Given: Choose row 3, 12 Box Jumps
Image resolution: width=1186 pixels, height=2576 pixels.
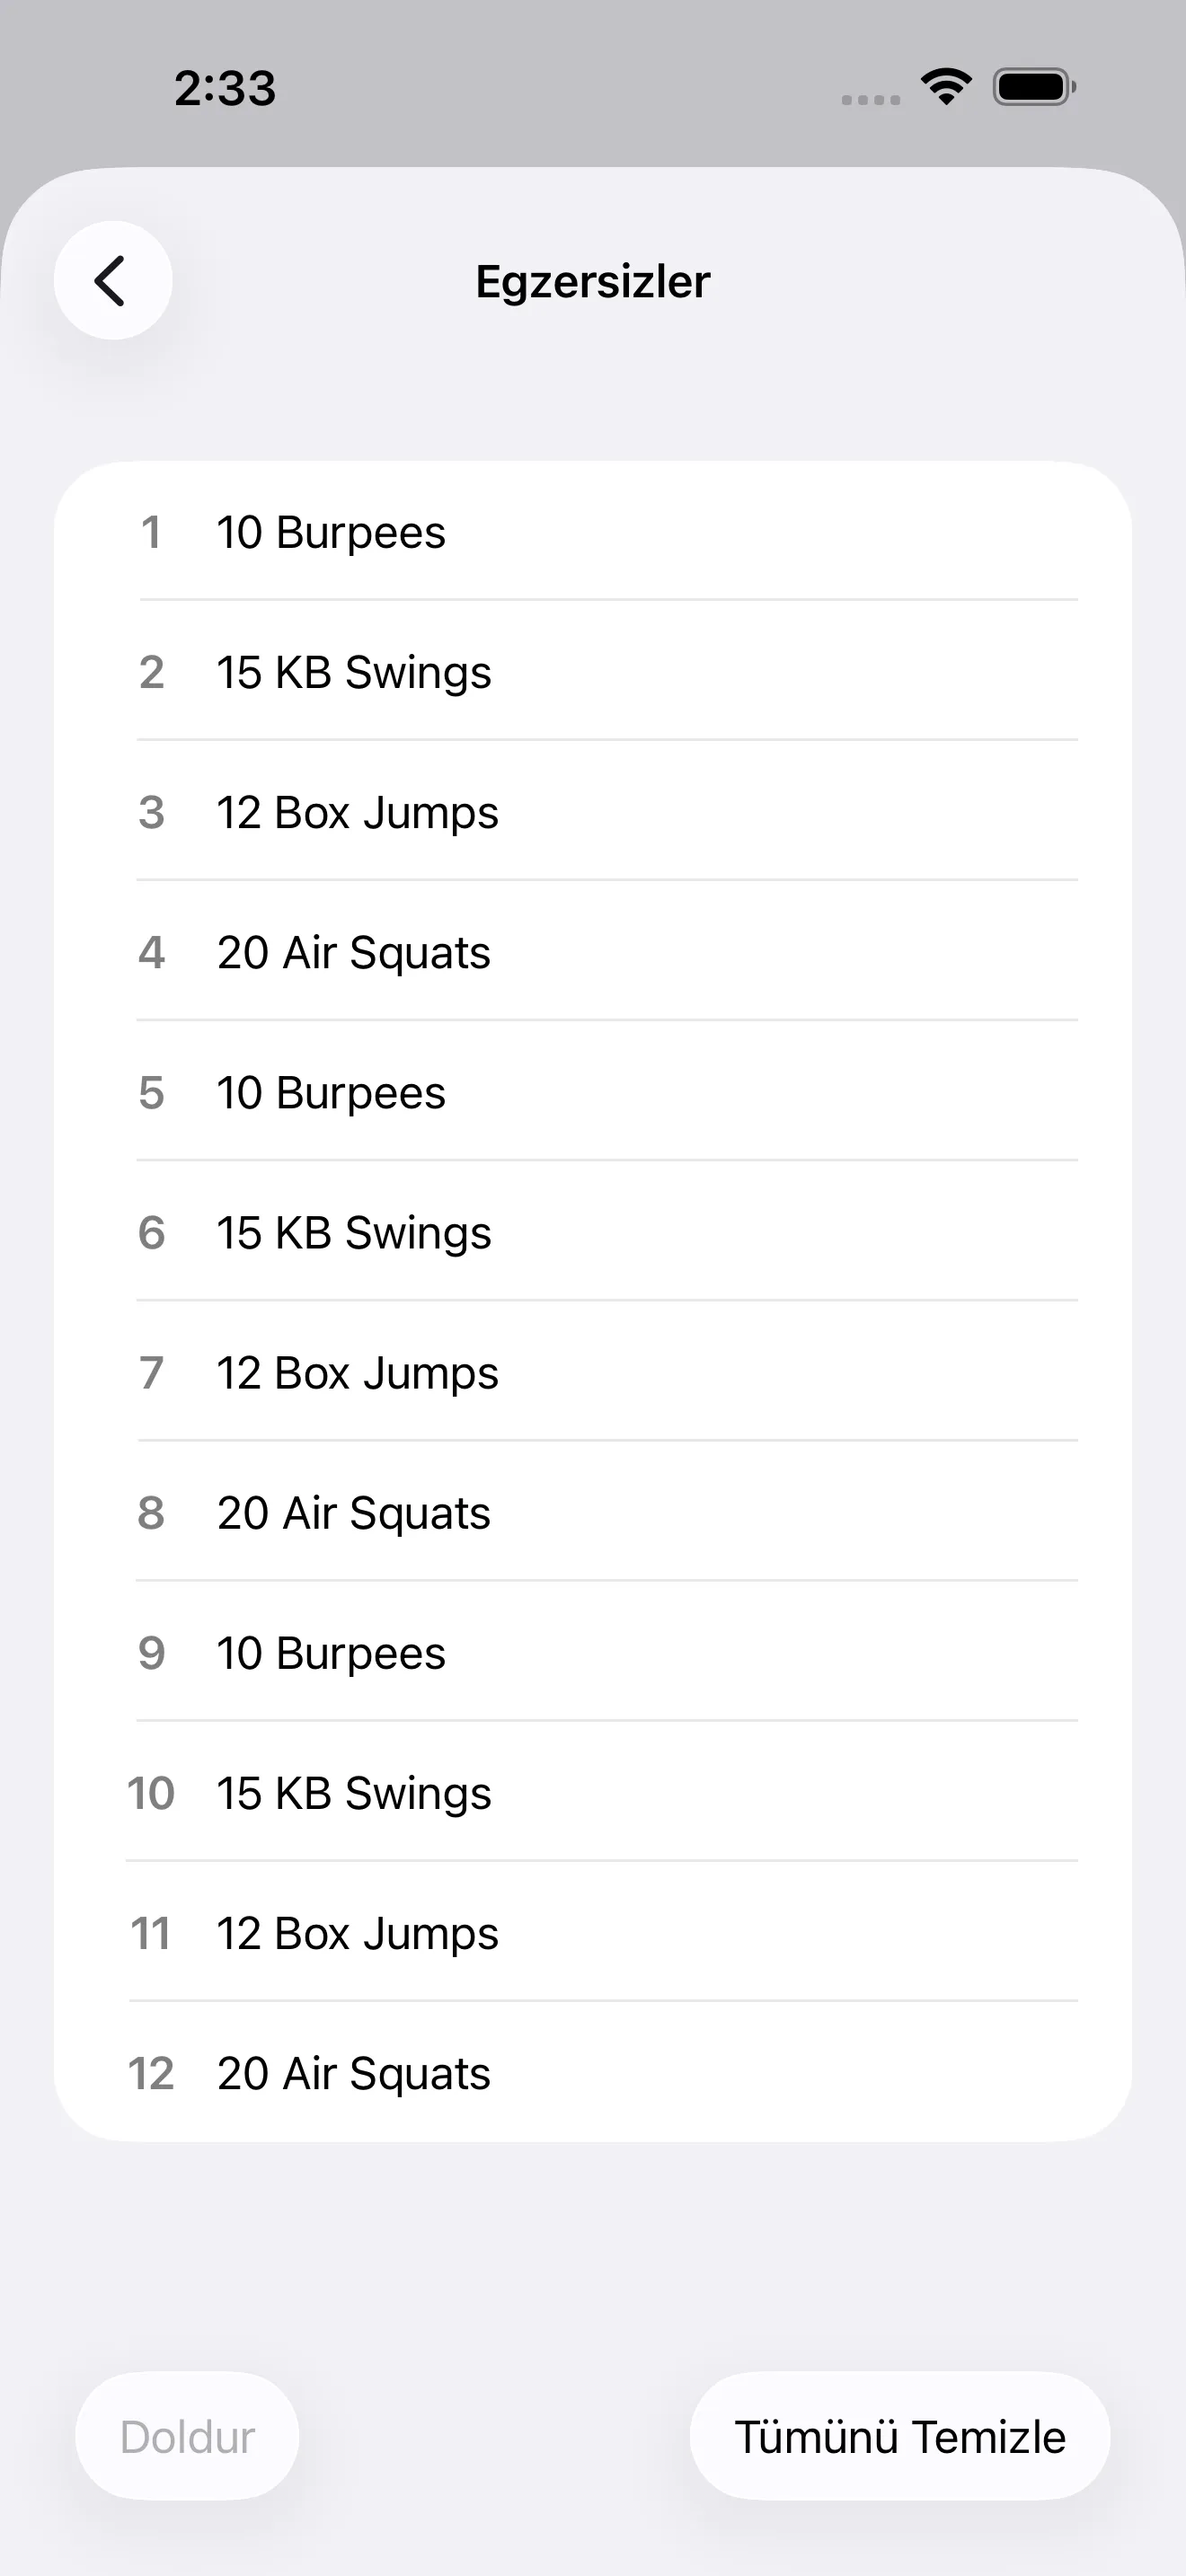Looking at the screenshot, I should (x=592, y=812).
